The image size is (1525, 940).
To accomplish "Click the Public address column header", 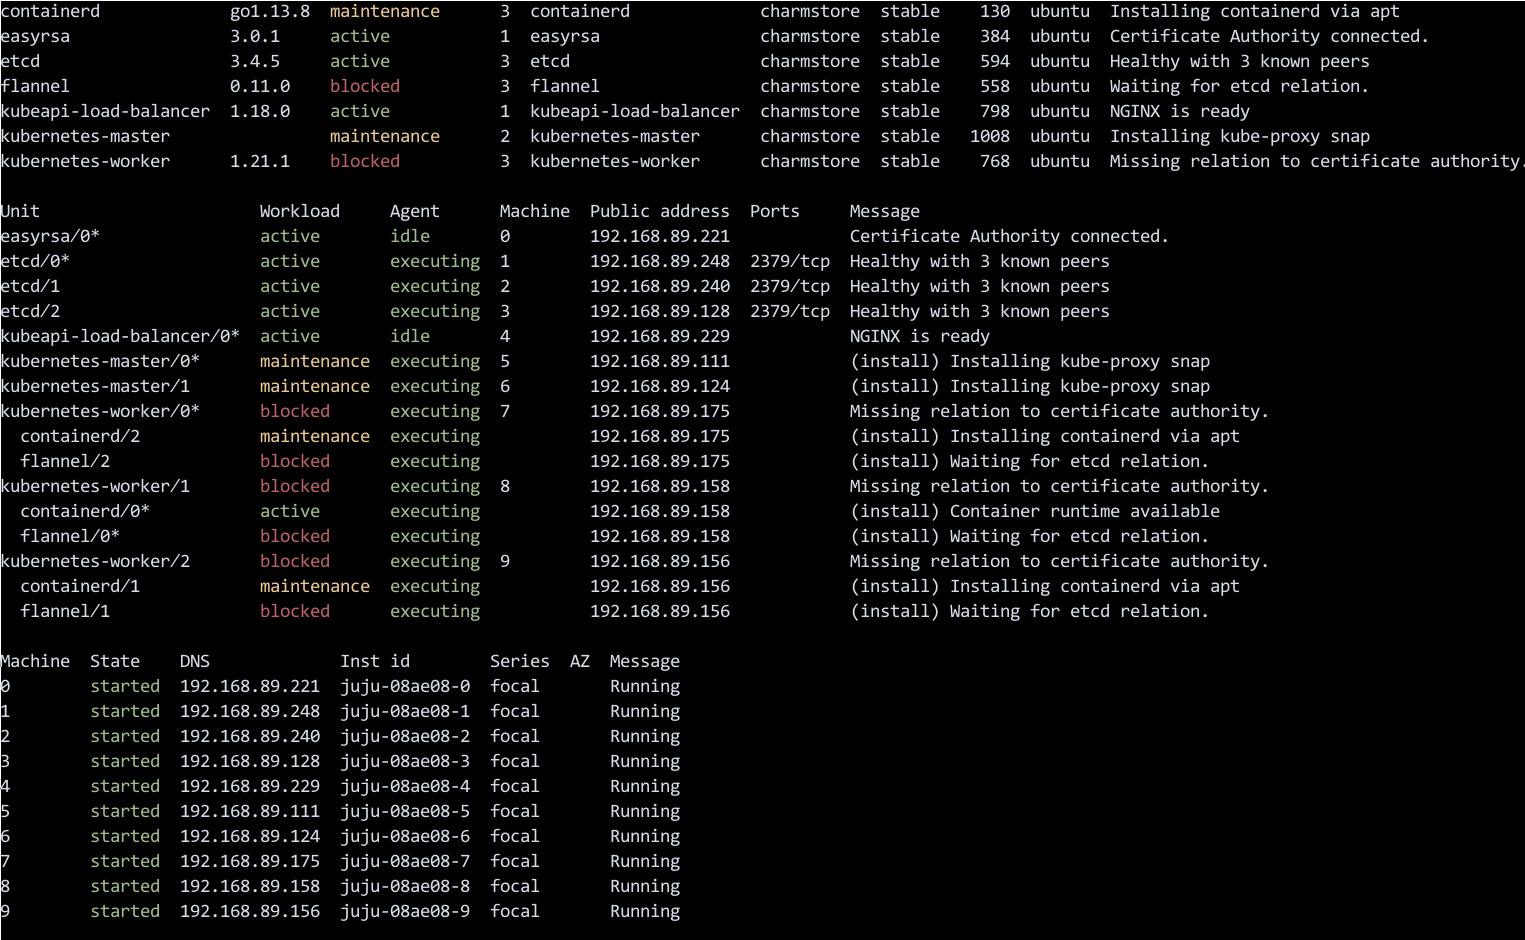I will pos(660,211).
